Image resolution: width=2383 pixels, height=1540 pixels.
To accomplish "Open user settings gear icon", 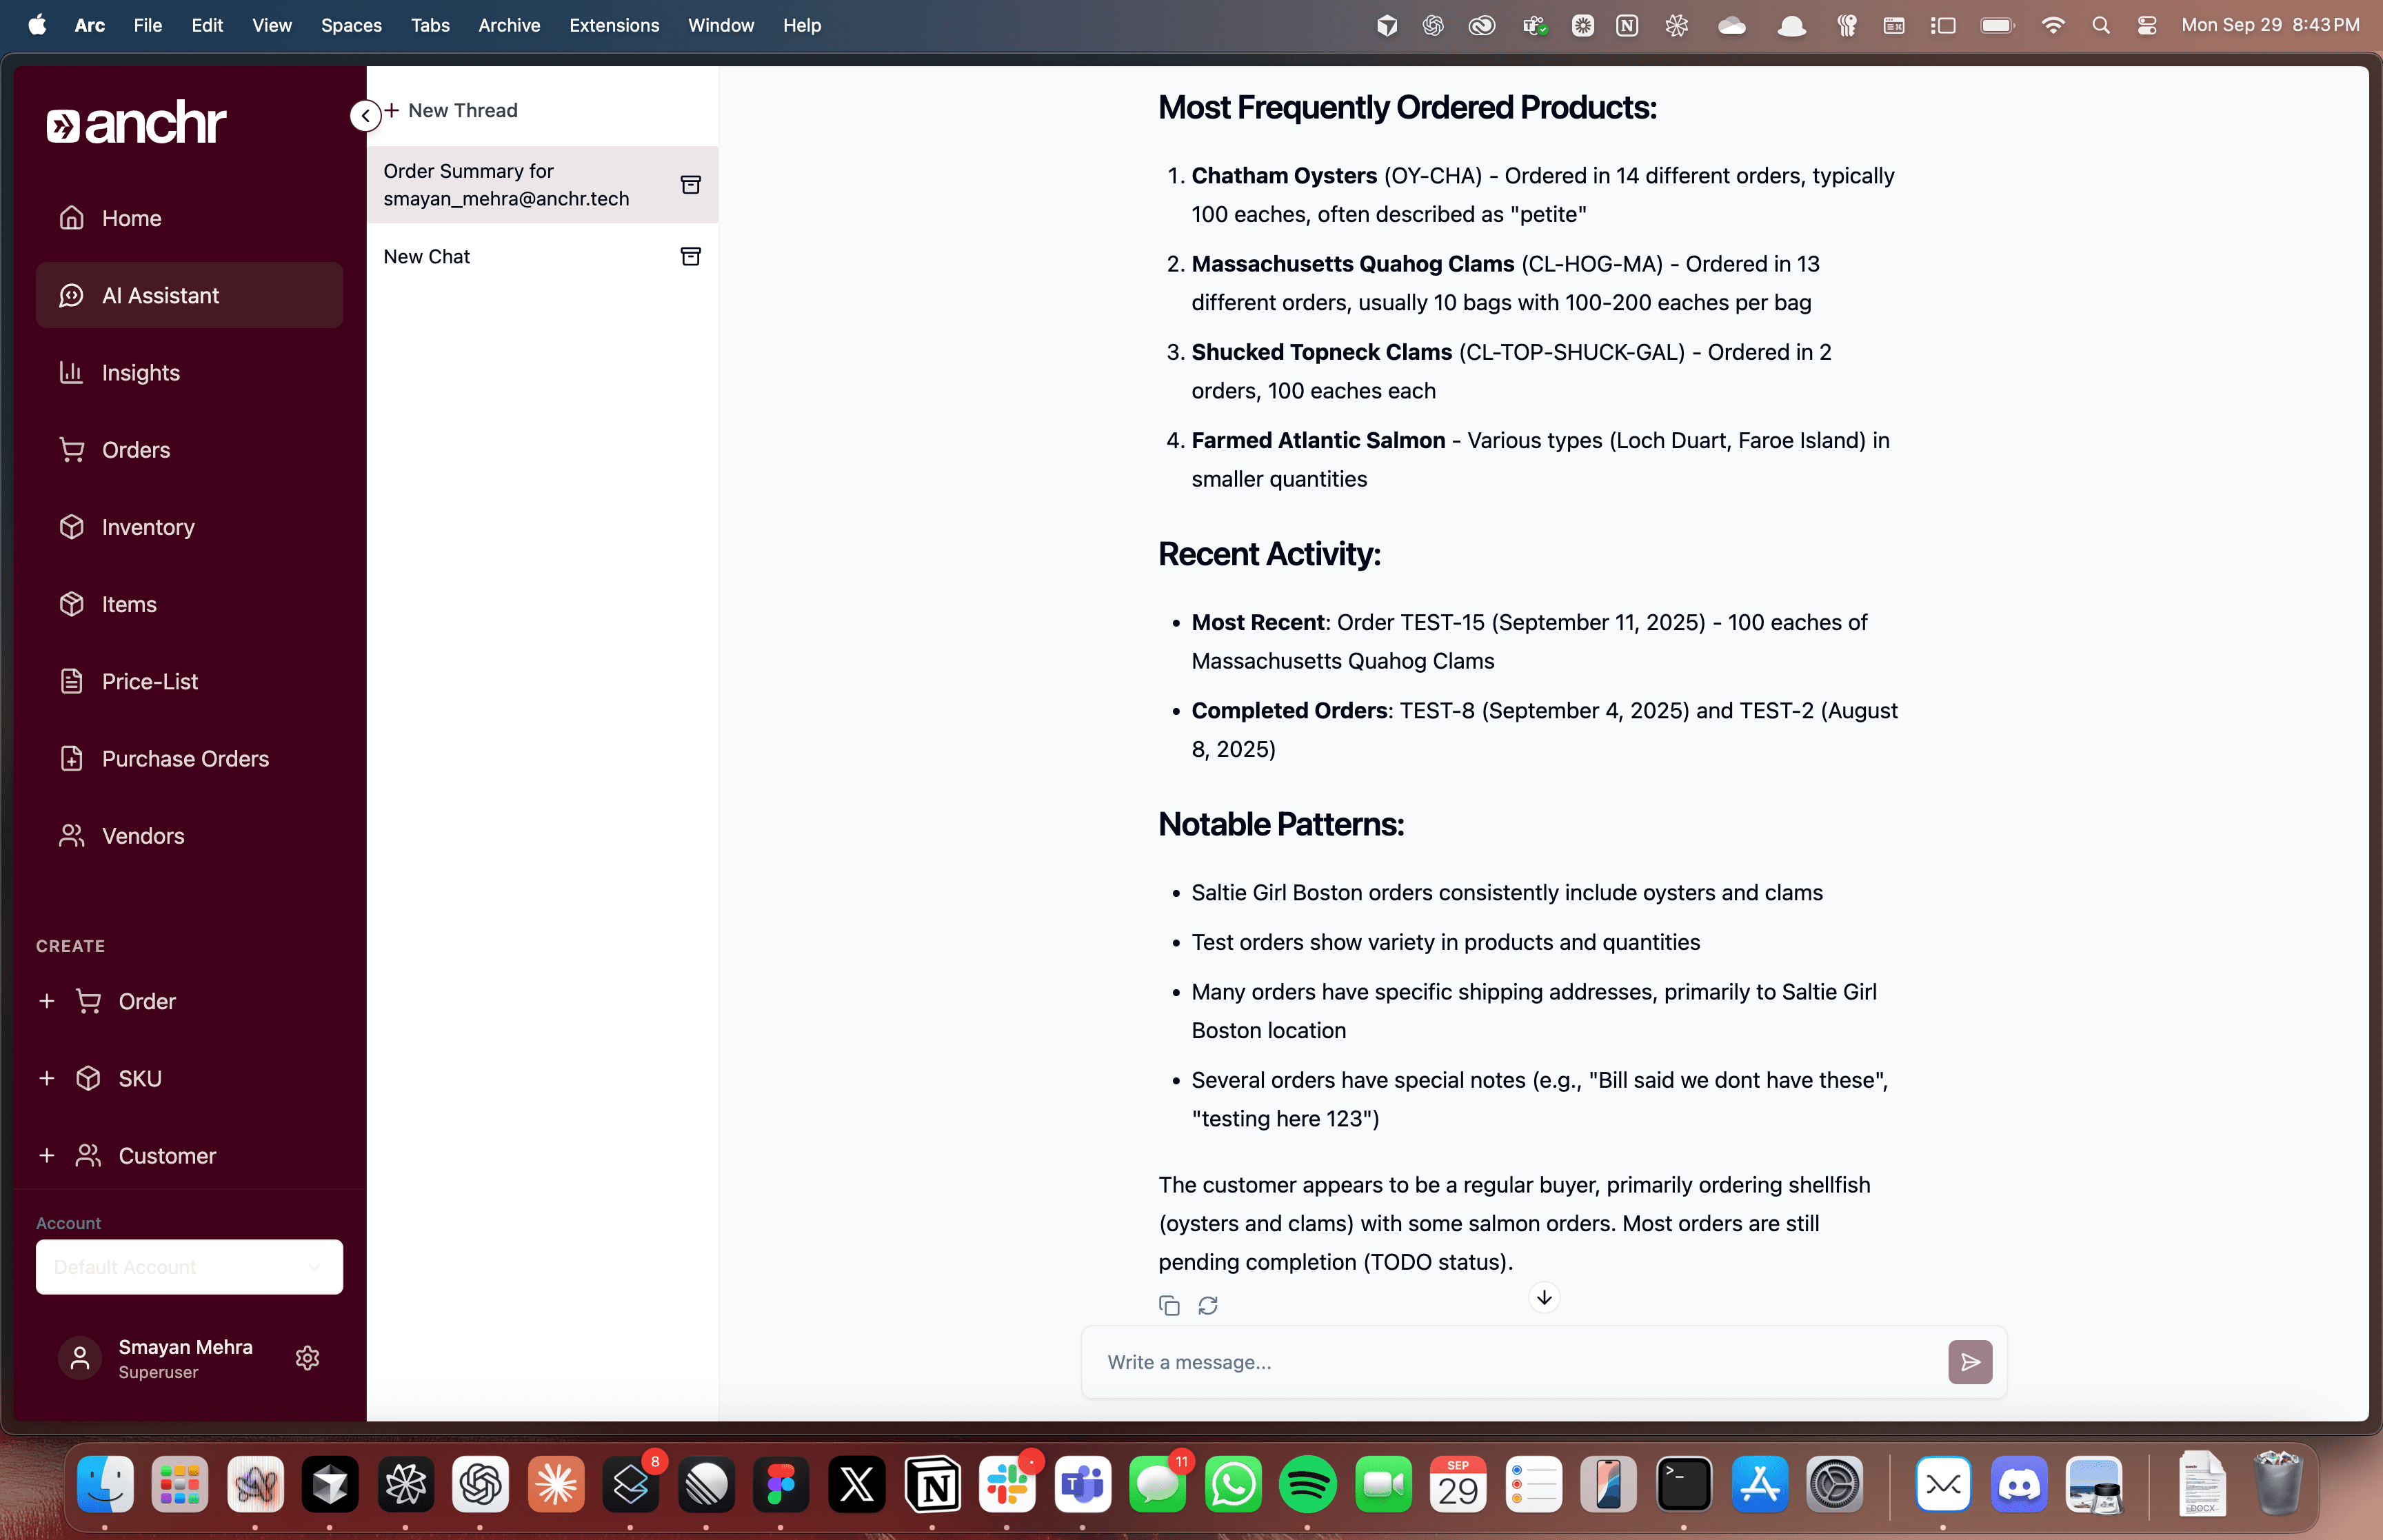I will (x=307, y=1358).
